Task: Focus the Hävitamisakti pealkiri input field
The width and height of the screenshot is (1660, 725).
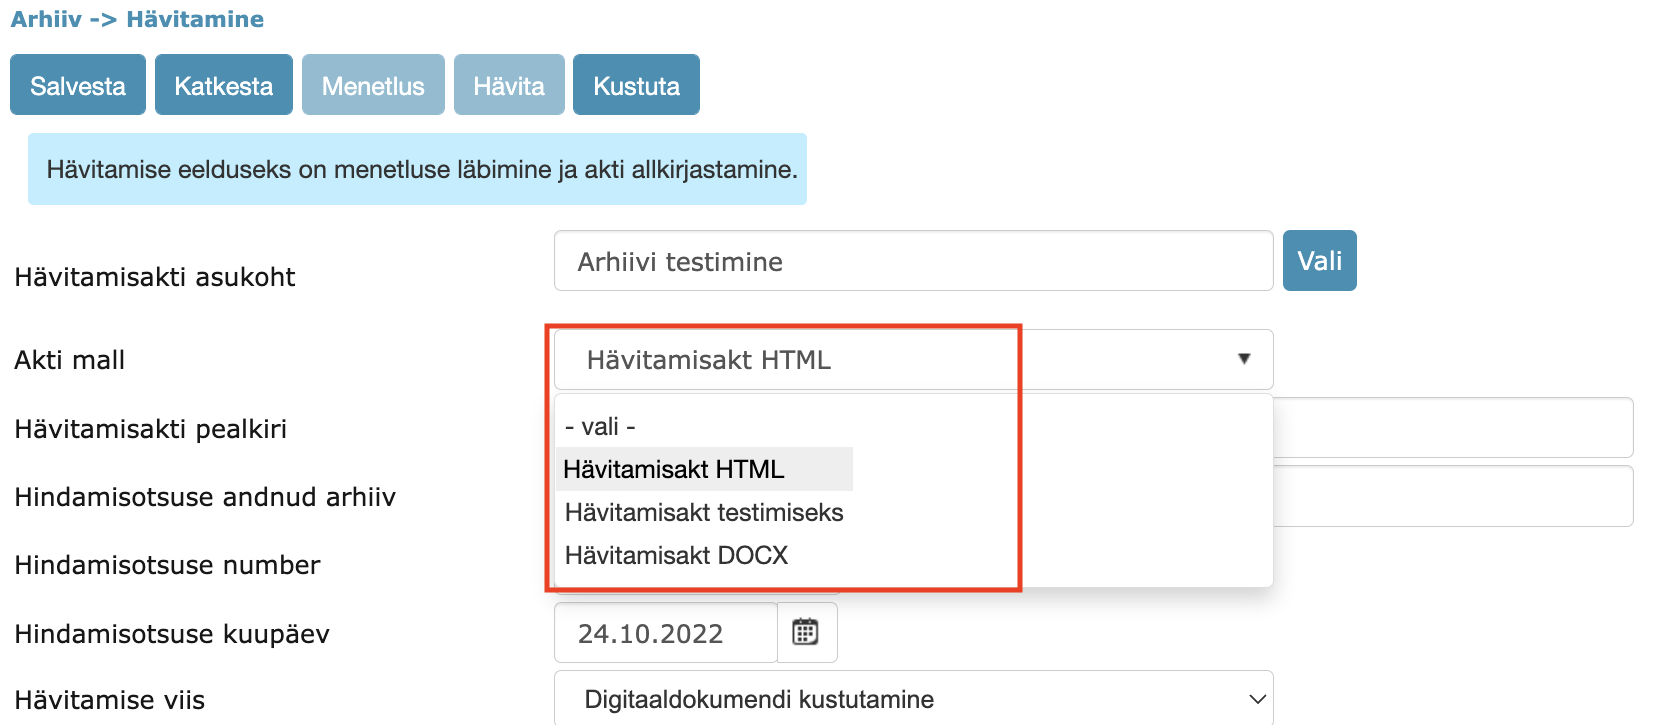Action: click(1451, 428)
